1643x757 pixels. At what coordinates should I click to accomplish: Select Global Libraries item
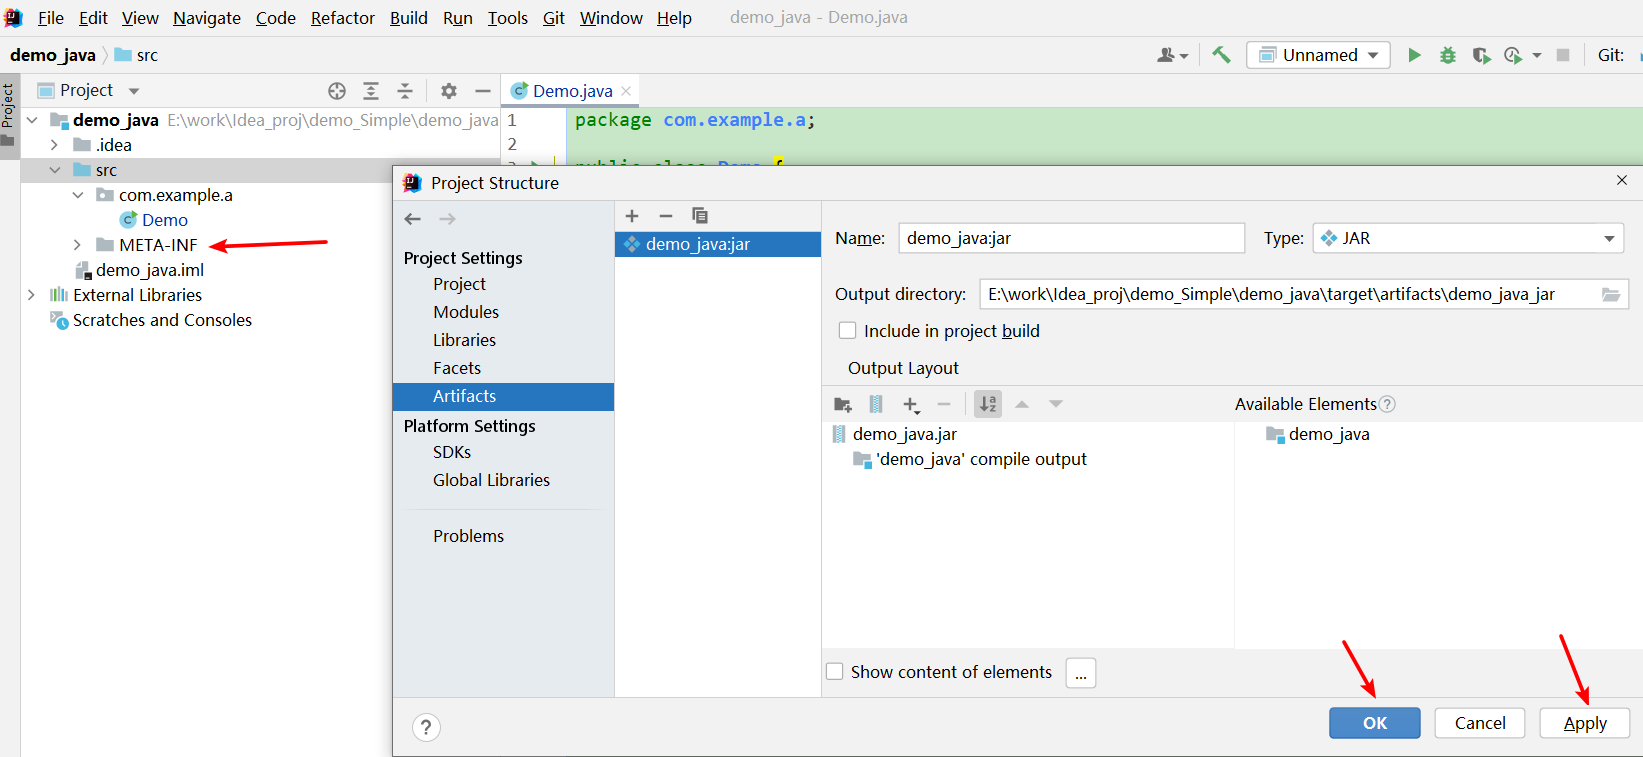coord(491,480)
